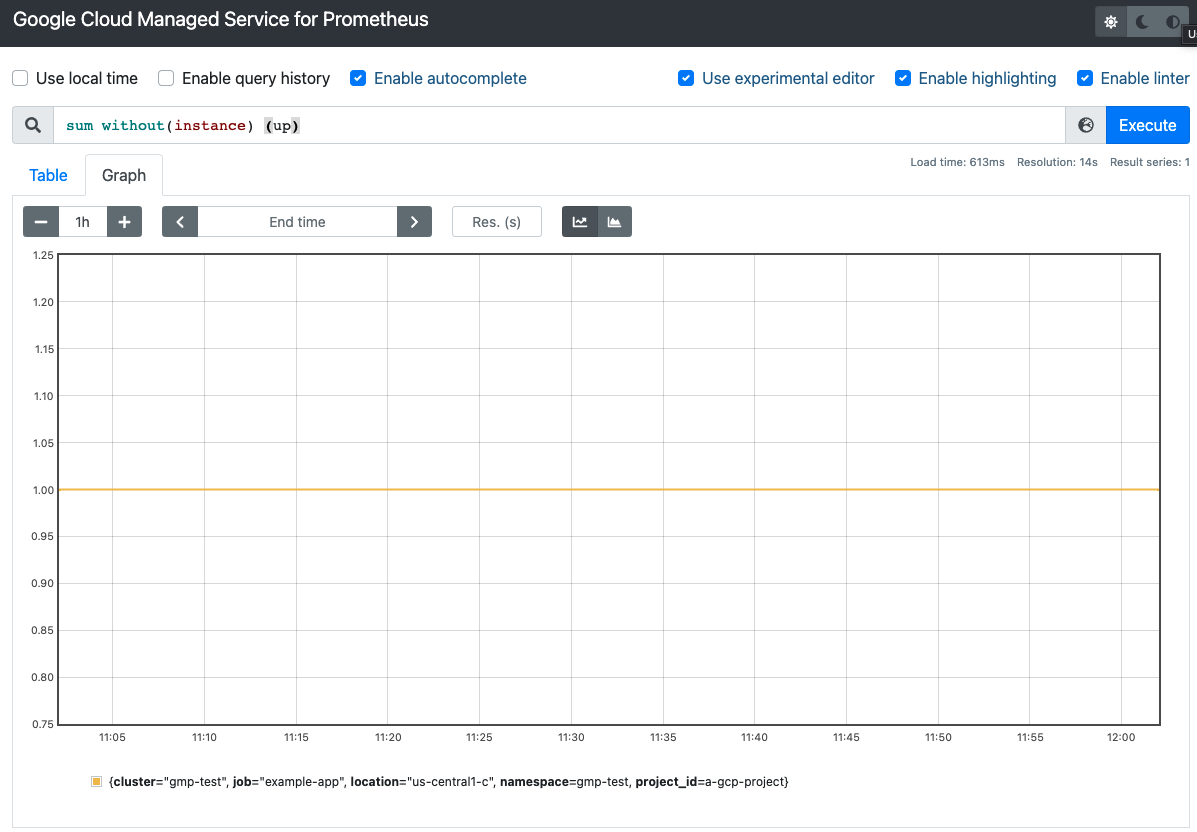Click the Execute button

(1147, 124)
